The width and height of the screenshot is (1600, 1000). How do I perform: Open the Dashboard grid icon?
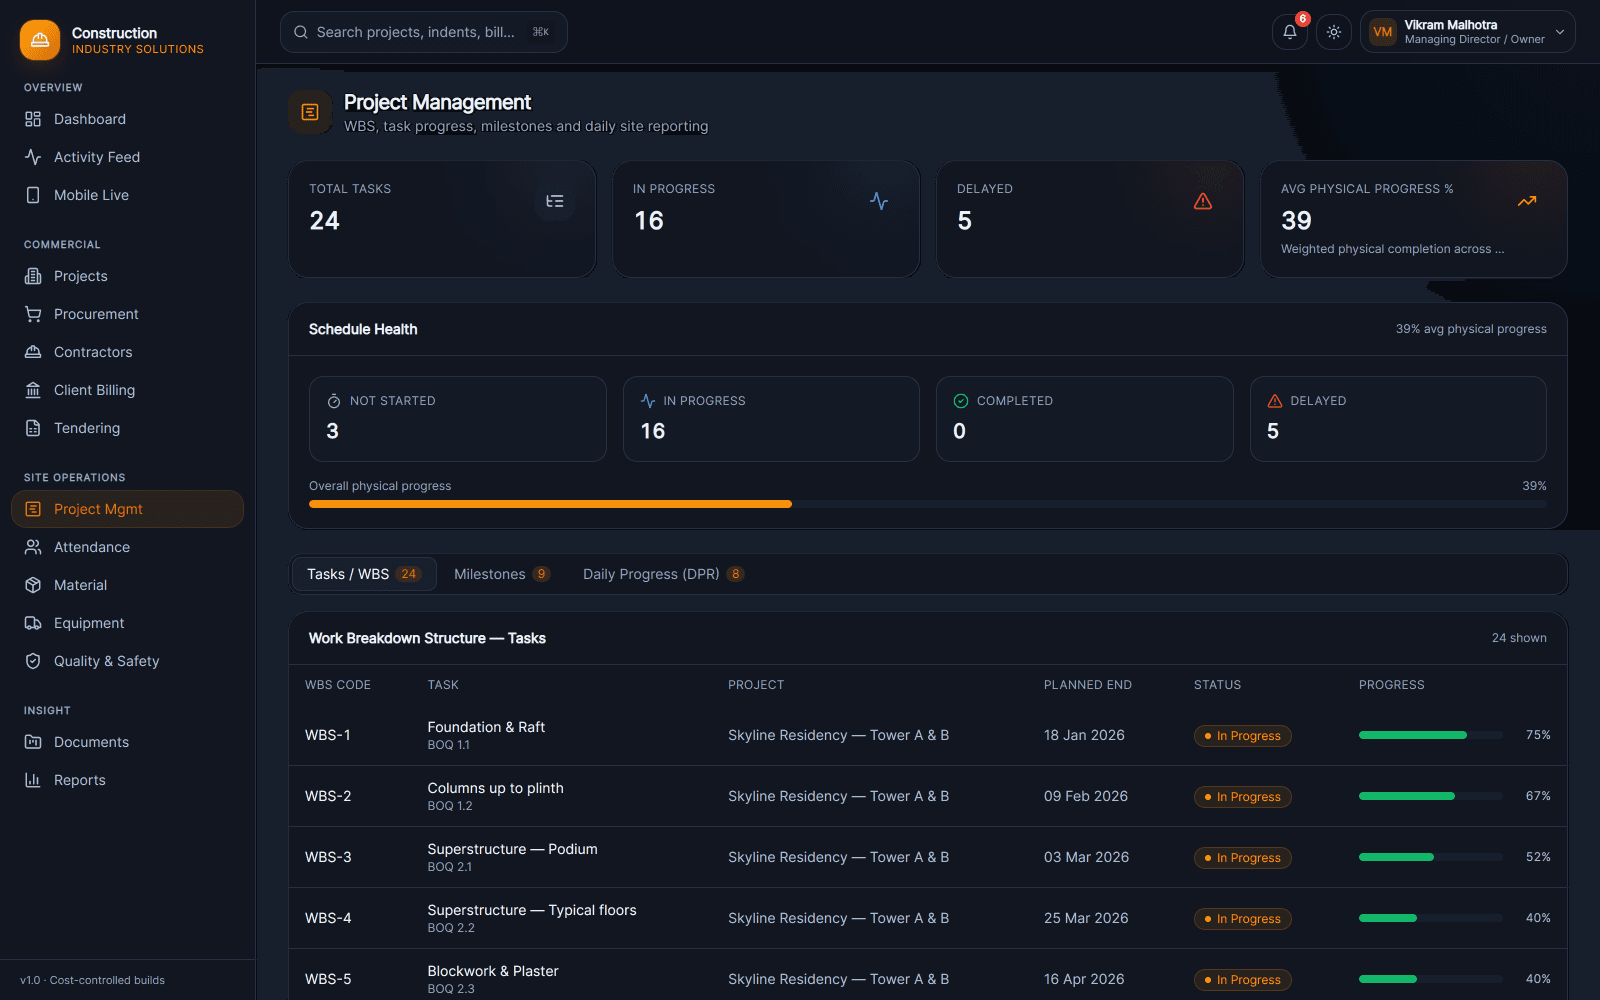[x=33, y=119]
